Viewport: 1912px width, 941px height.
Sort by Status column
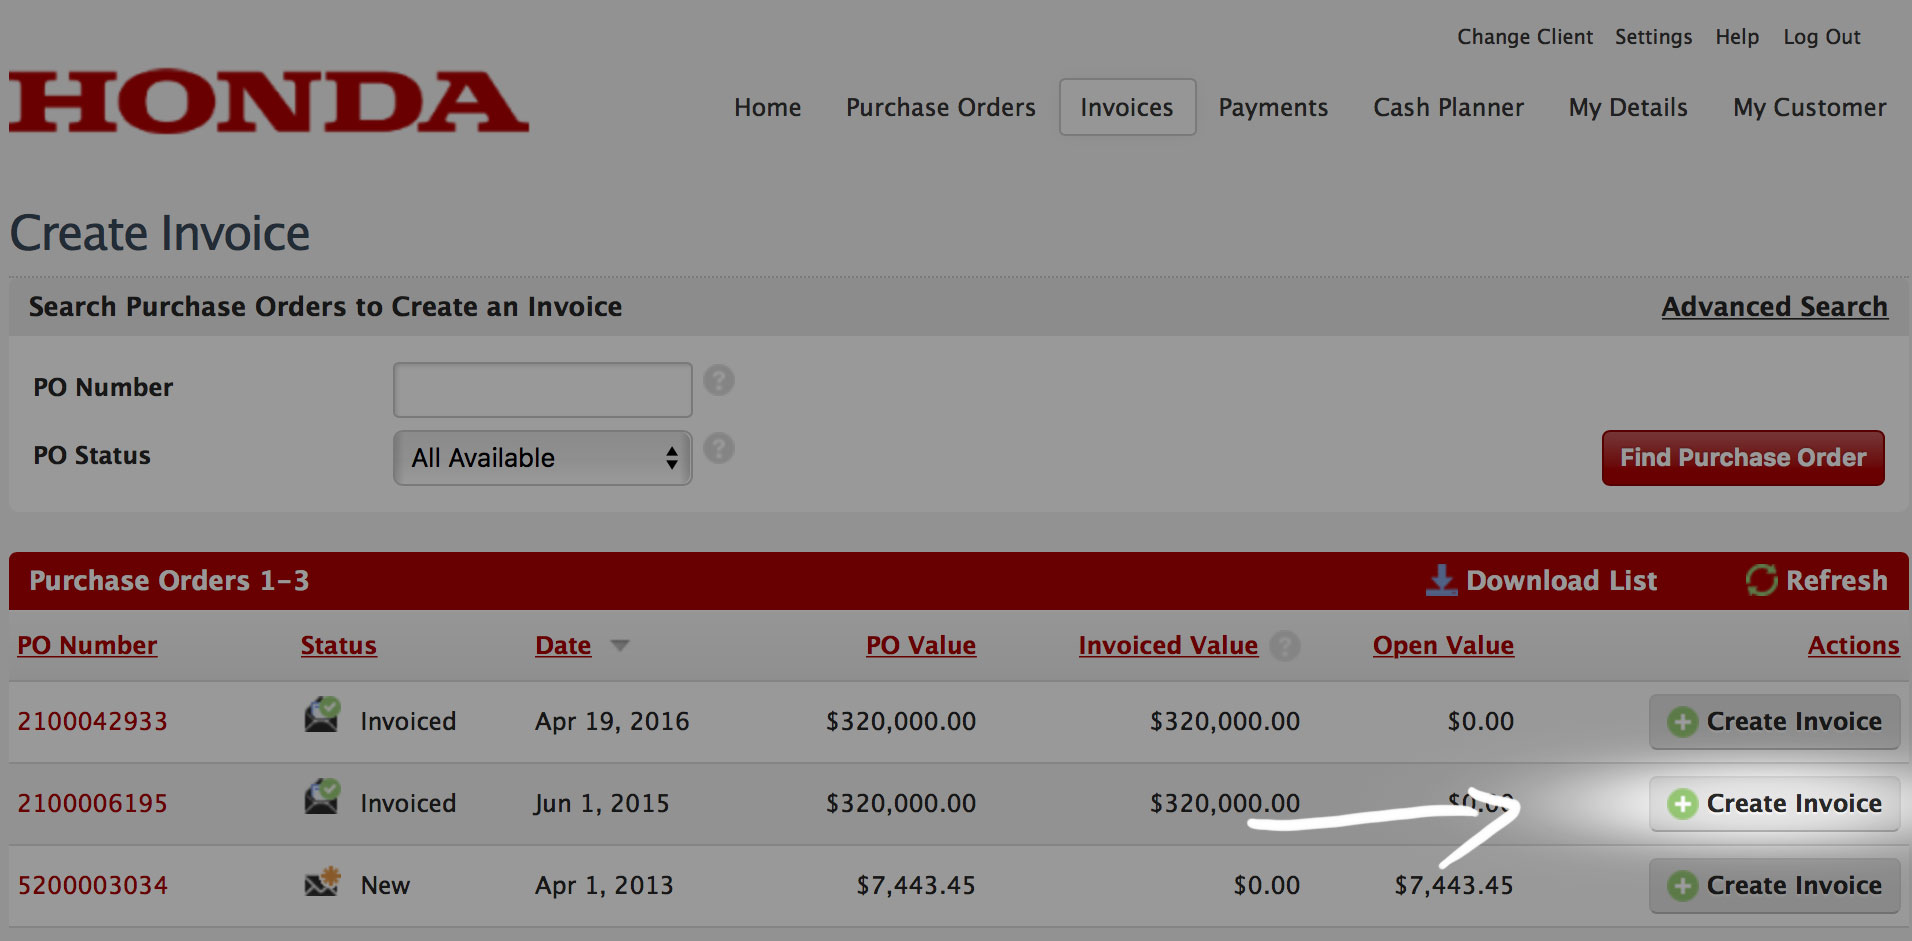pyautogui.click(x=339, y=646)
